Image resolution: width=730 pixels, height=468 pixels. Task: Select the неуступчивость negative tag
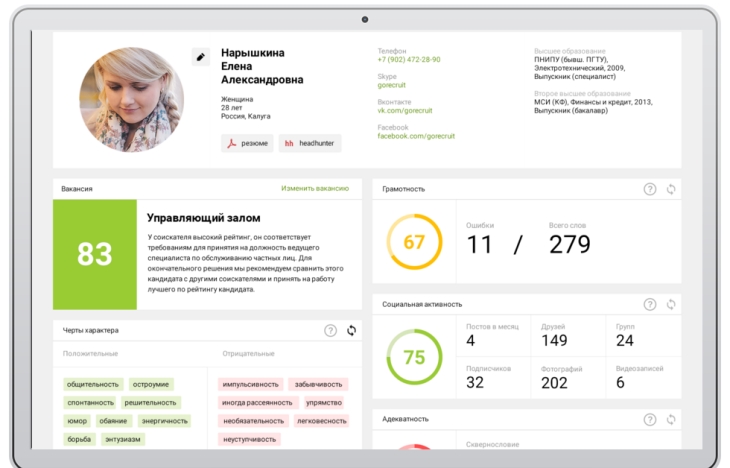coord(249,439)
